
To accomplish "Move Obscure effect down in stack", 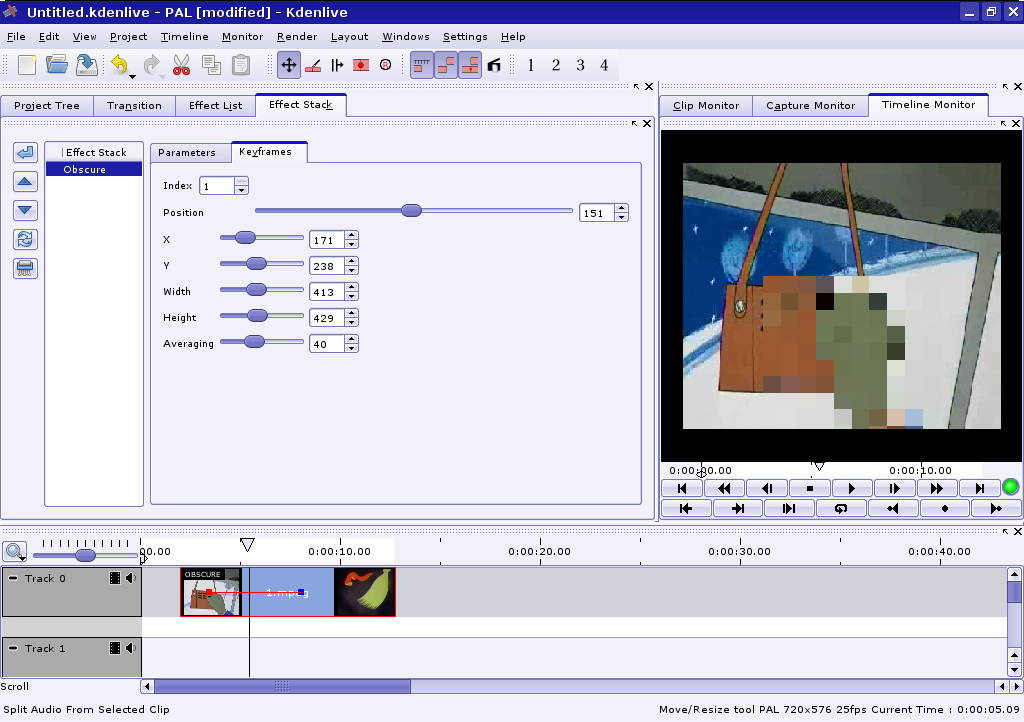I will (x=25, y=210).
